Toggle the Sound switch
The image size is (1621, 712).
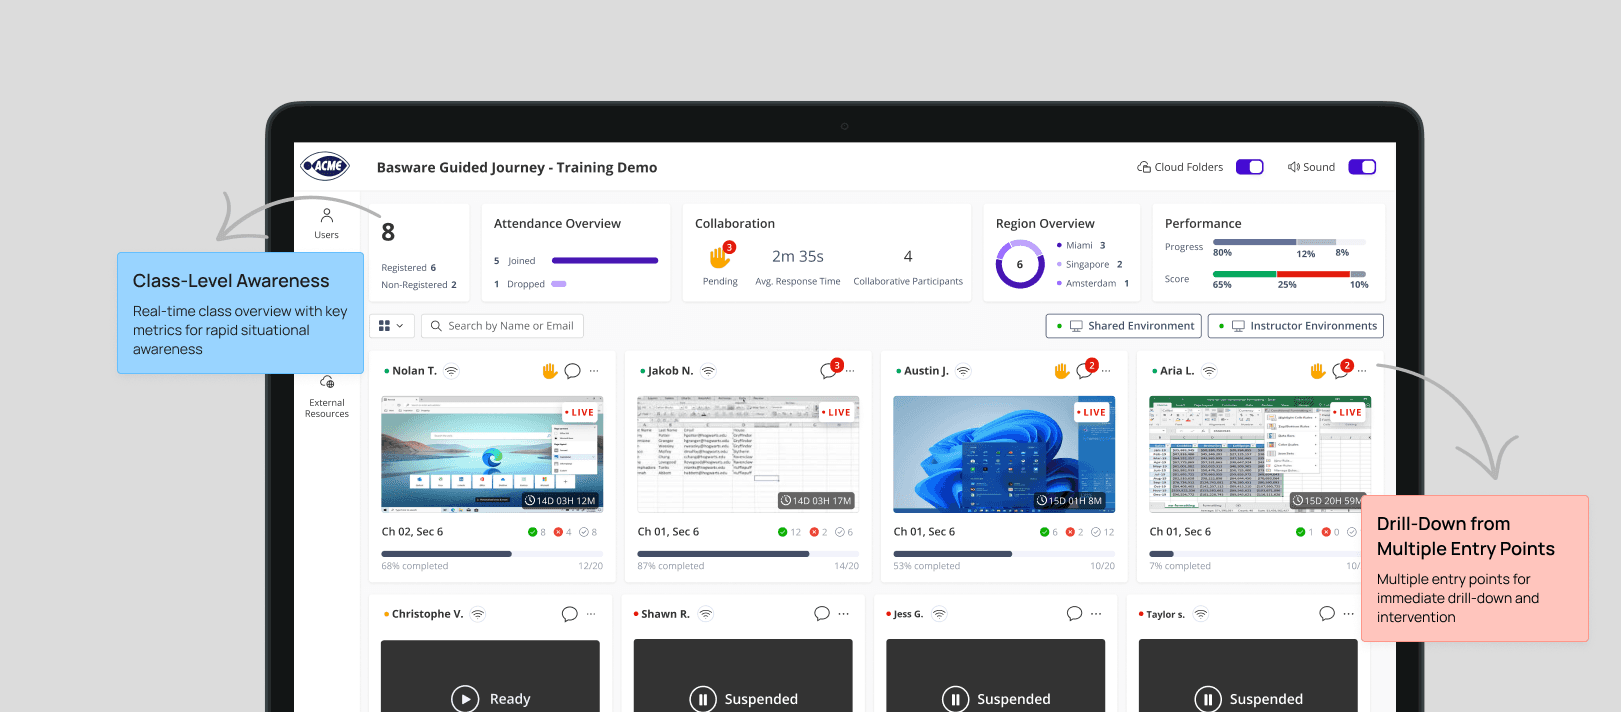(x=1362, y=167)
